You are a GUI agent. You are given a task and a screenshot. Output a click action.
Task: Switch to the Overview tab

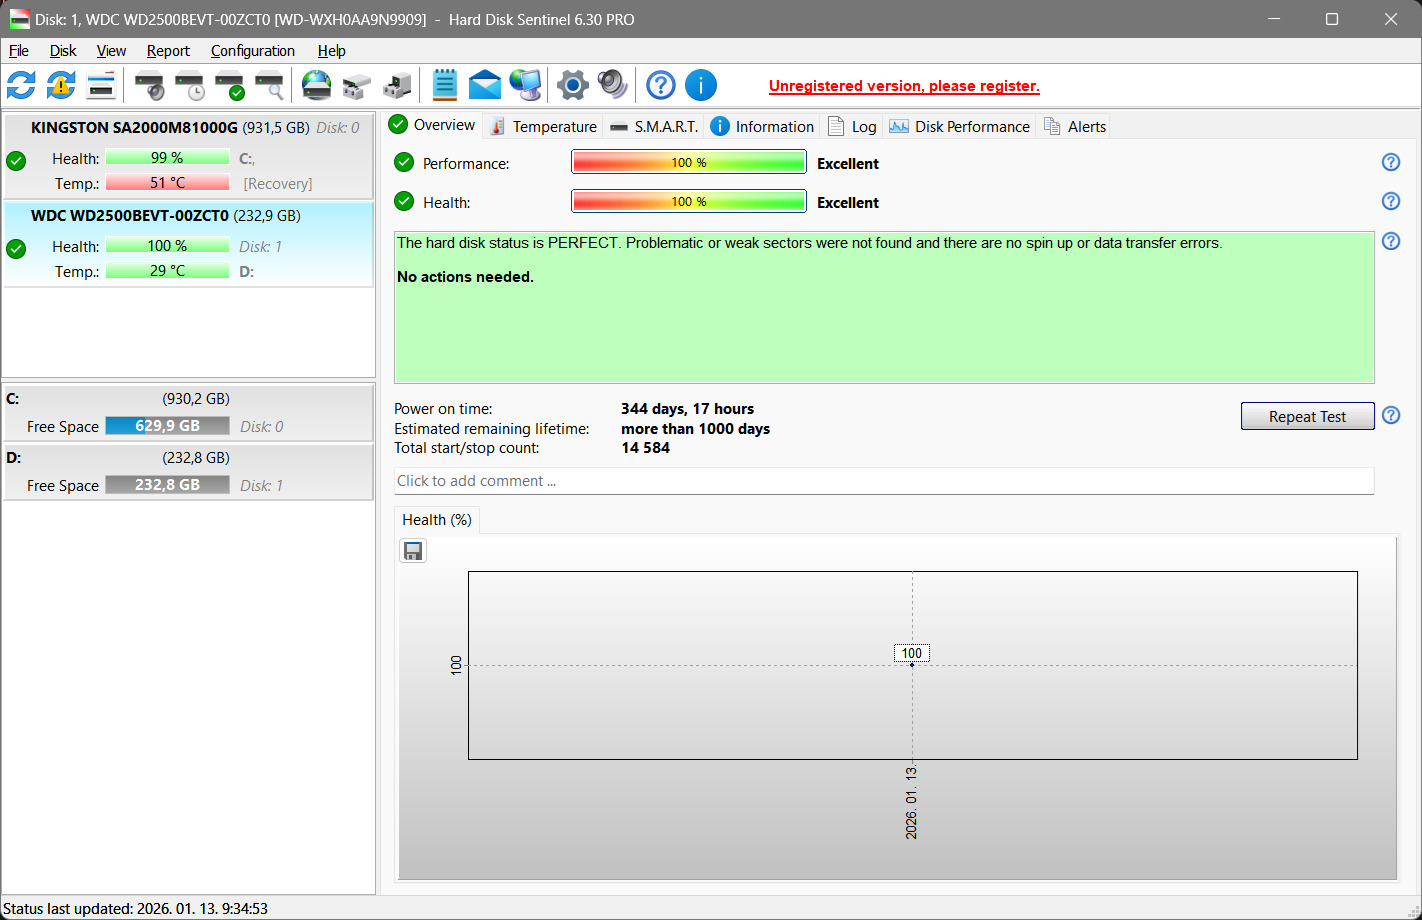click(432, 125)
